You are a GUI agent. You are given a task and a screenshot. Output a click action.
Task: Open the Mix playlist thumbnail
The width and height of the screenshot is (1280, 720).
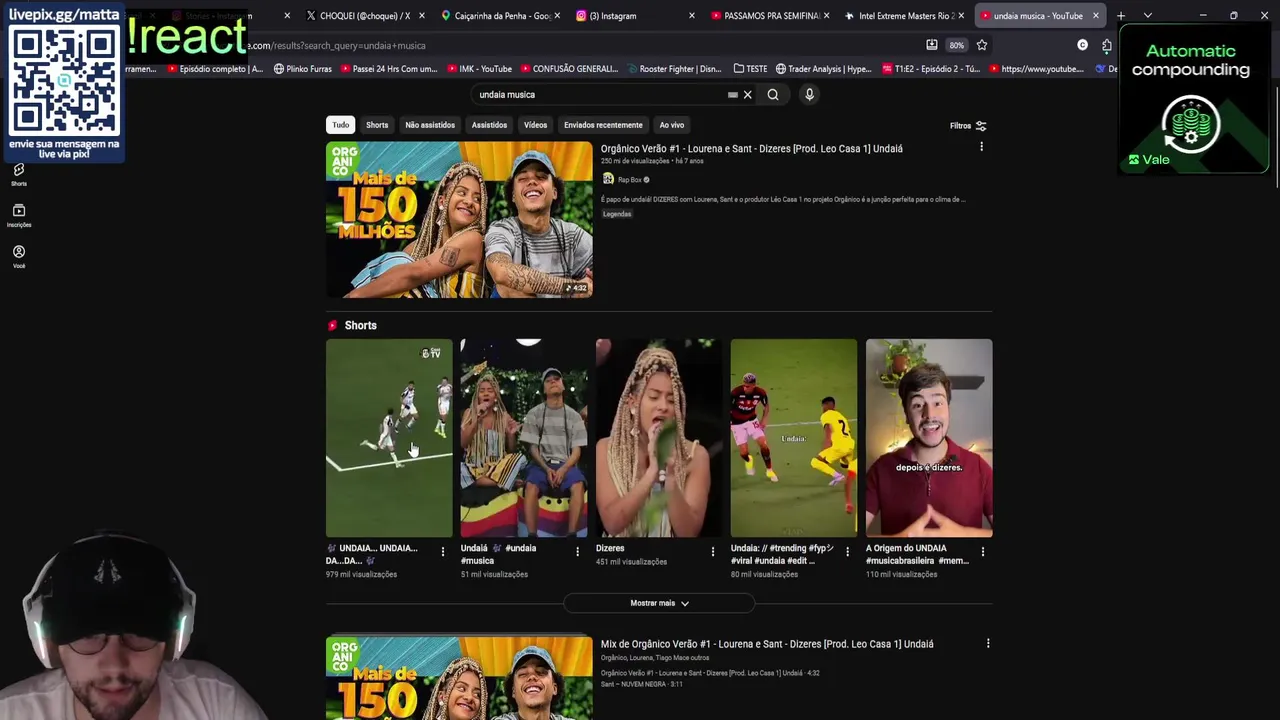[x=459, y=677]
